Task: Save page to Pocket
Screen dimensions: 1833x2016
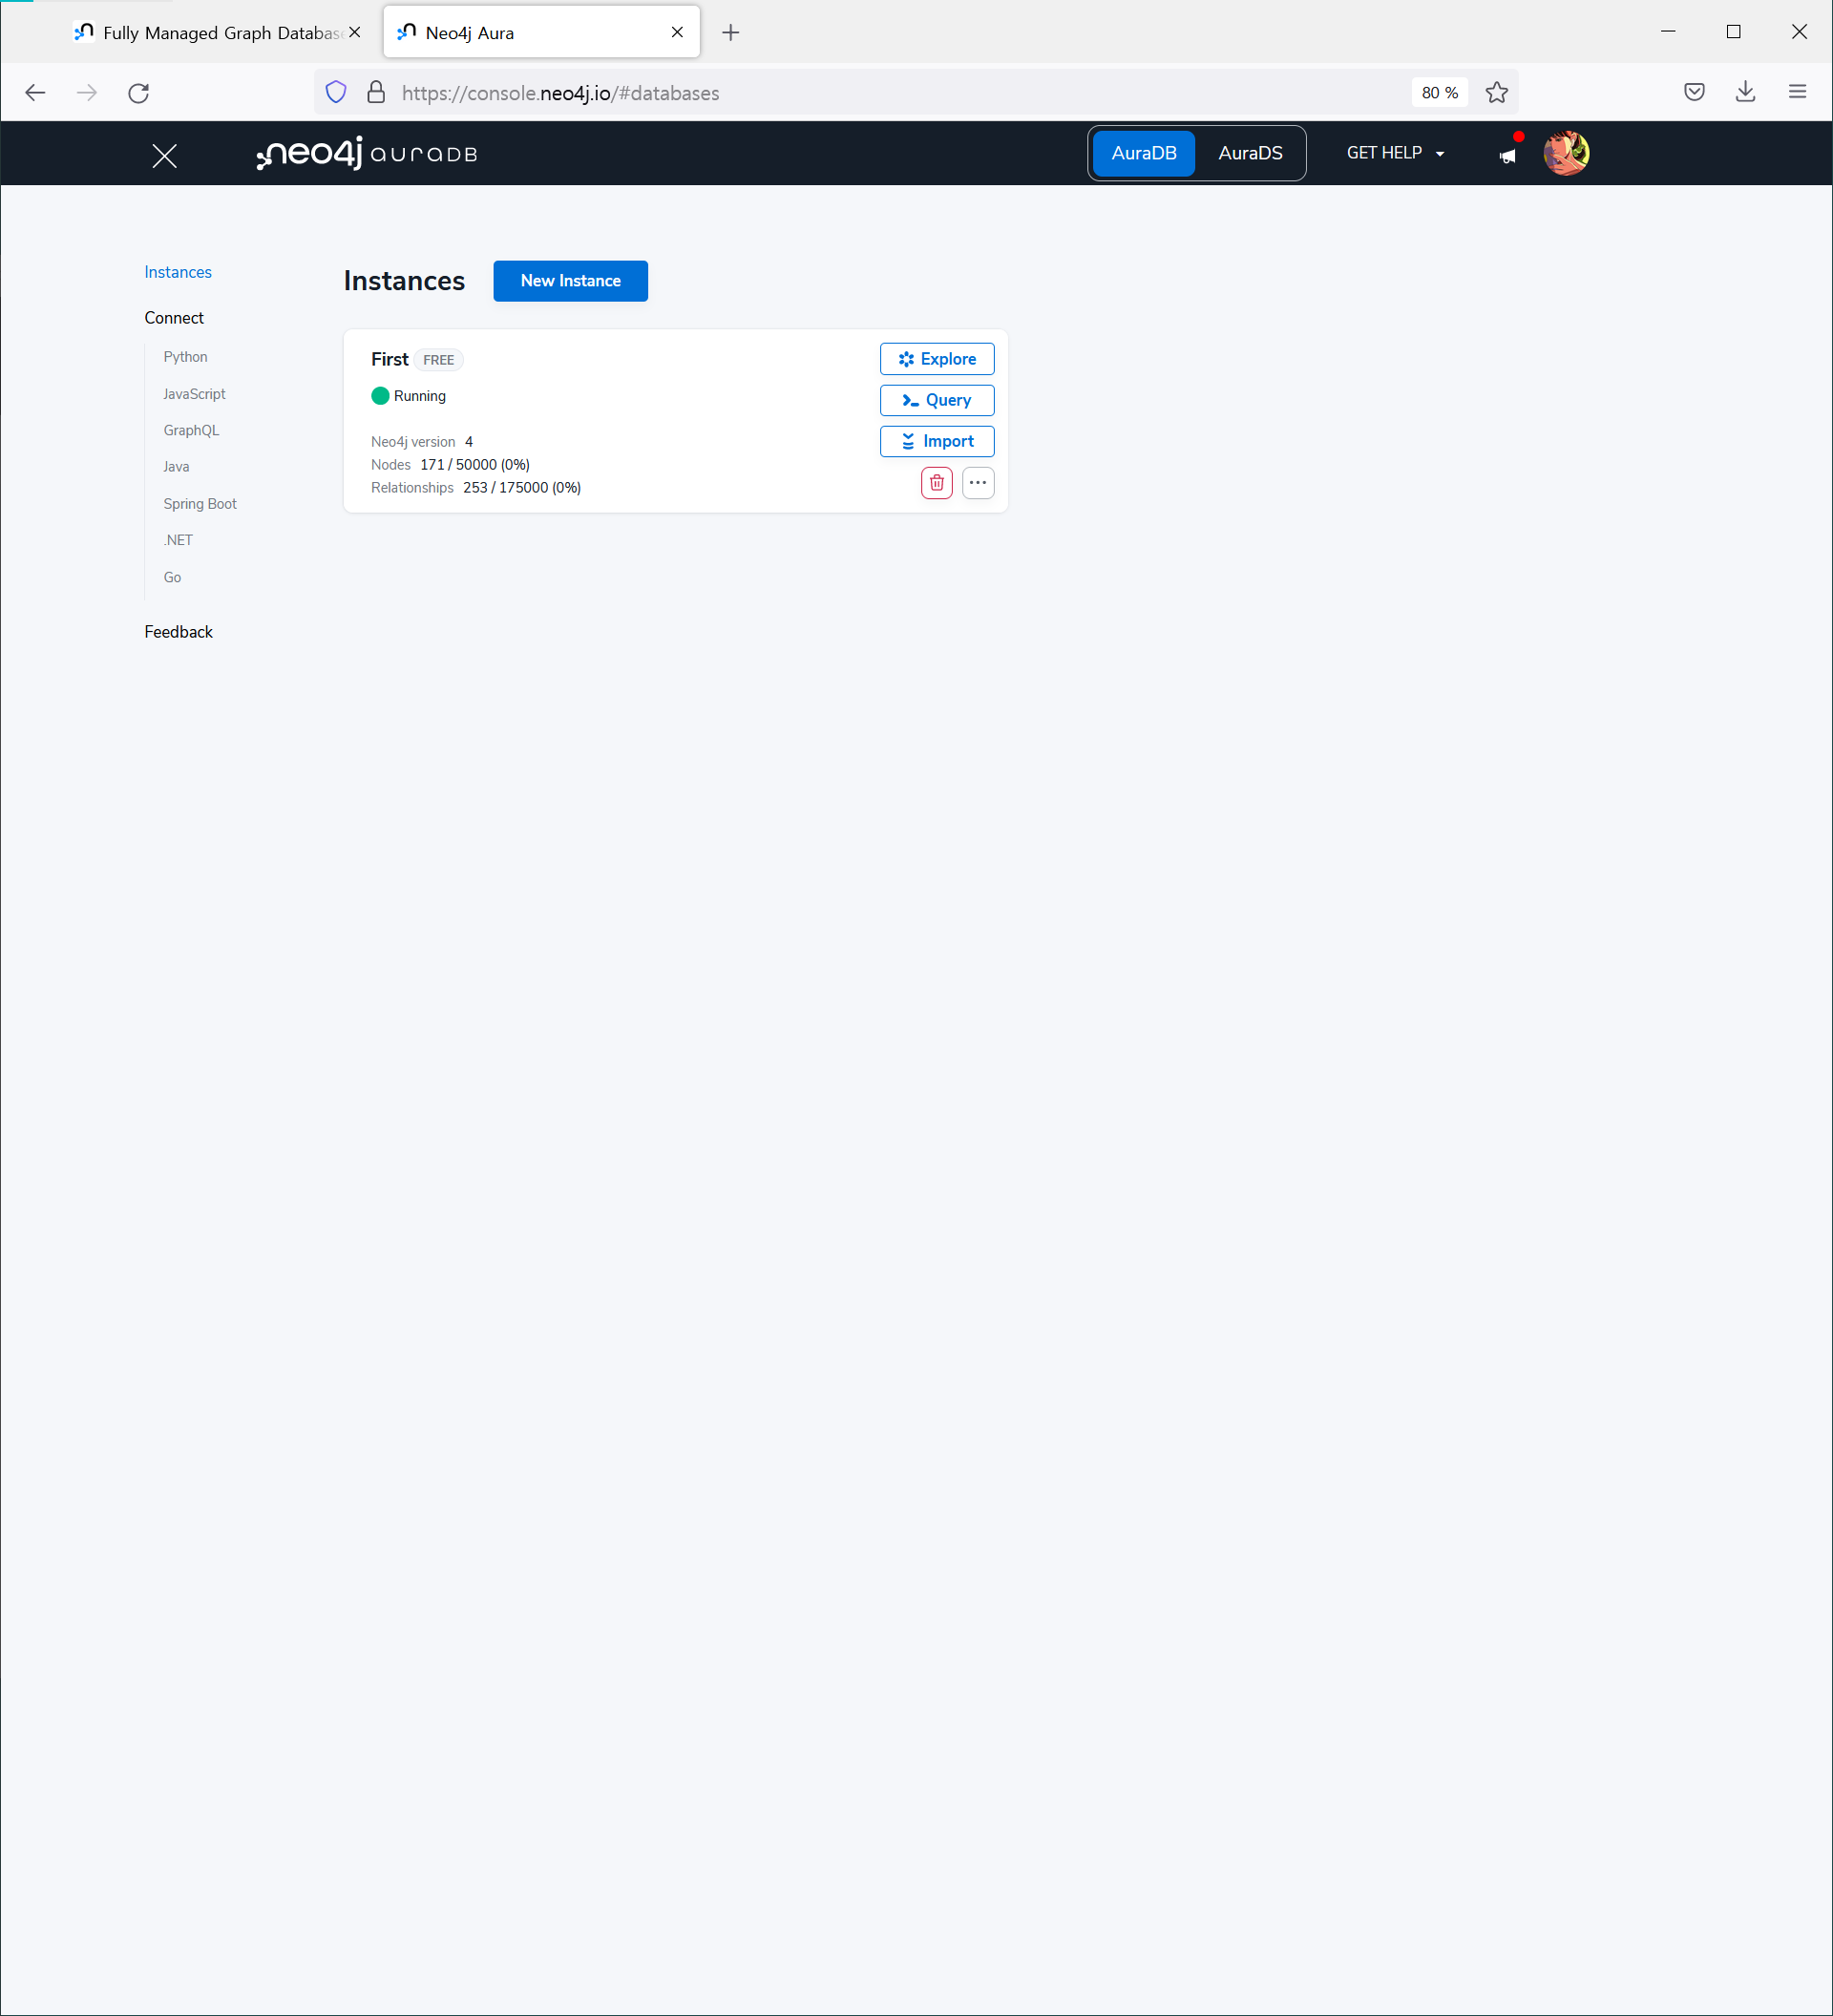Action: pos(1693,92)
